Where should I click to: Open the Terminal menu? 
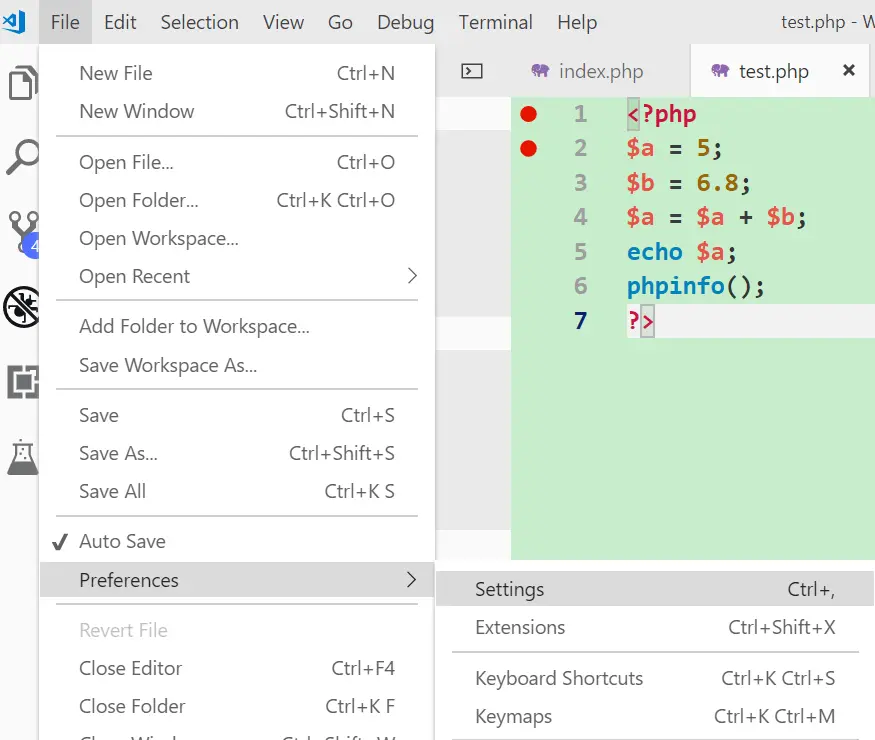pyautogui.click(x=496, y=21)
